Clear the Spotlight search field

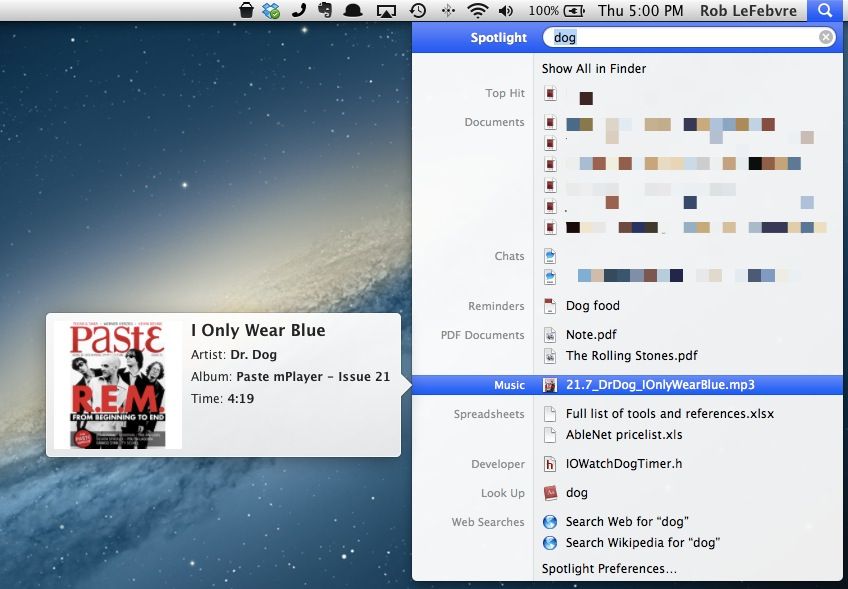826,38
